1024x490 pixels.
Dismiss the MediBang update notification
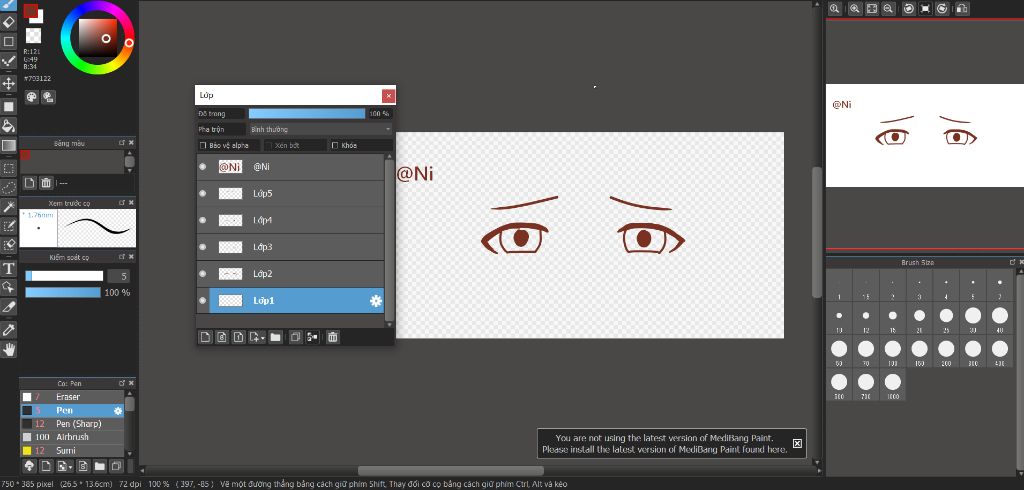point(797,443)
